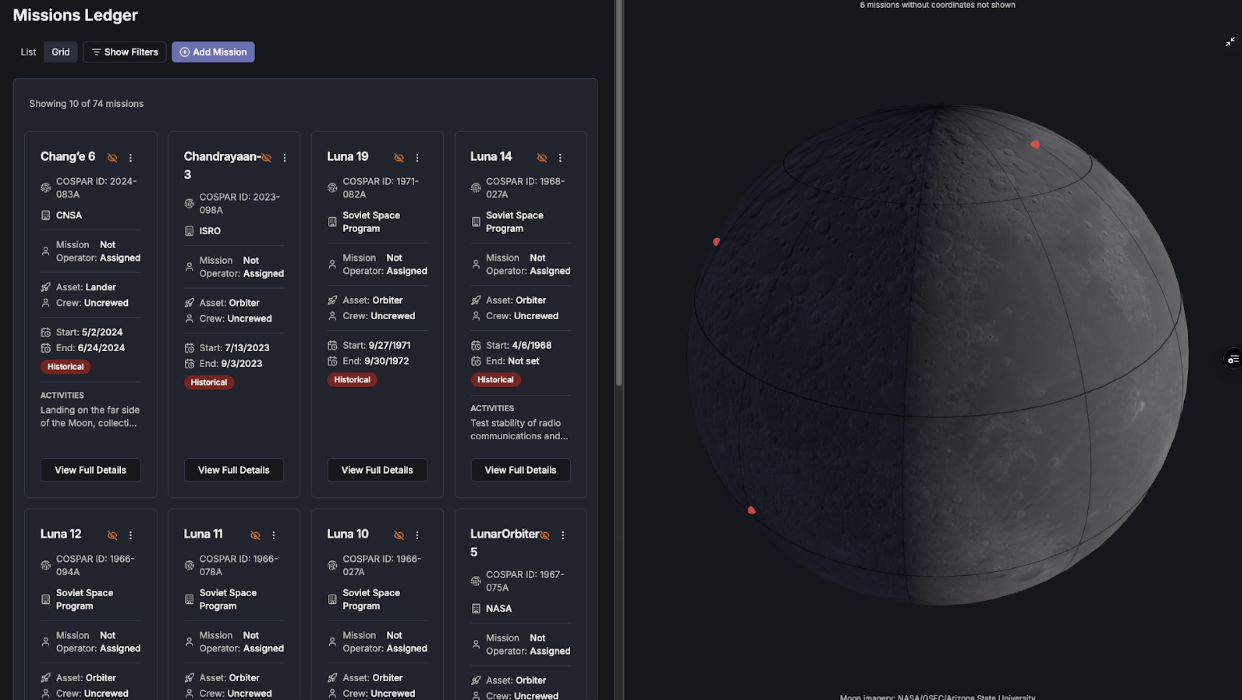
Task: Click the Missions Ledger heading
Action: pos(75,15)
